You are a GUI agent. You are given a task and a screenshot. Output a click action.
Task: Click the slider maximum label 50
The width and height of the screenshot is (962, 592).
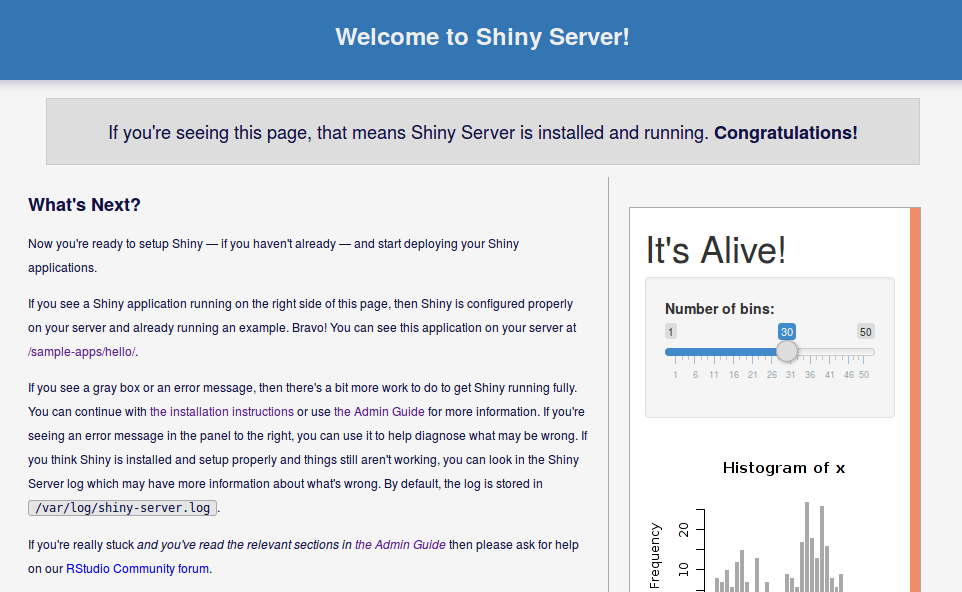click(866, 332)
